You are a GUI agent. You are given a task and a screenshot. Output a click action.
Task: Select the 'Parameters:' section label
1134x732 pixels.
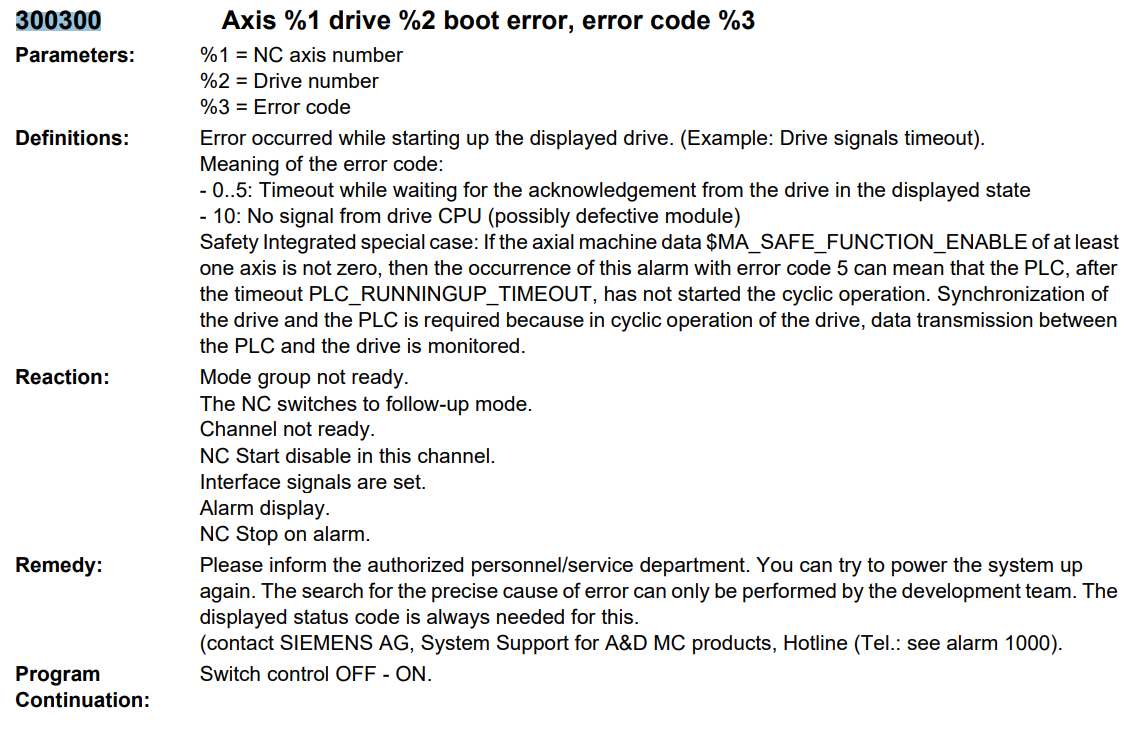75,56
